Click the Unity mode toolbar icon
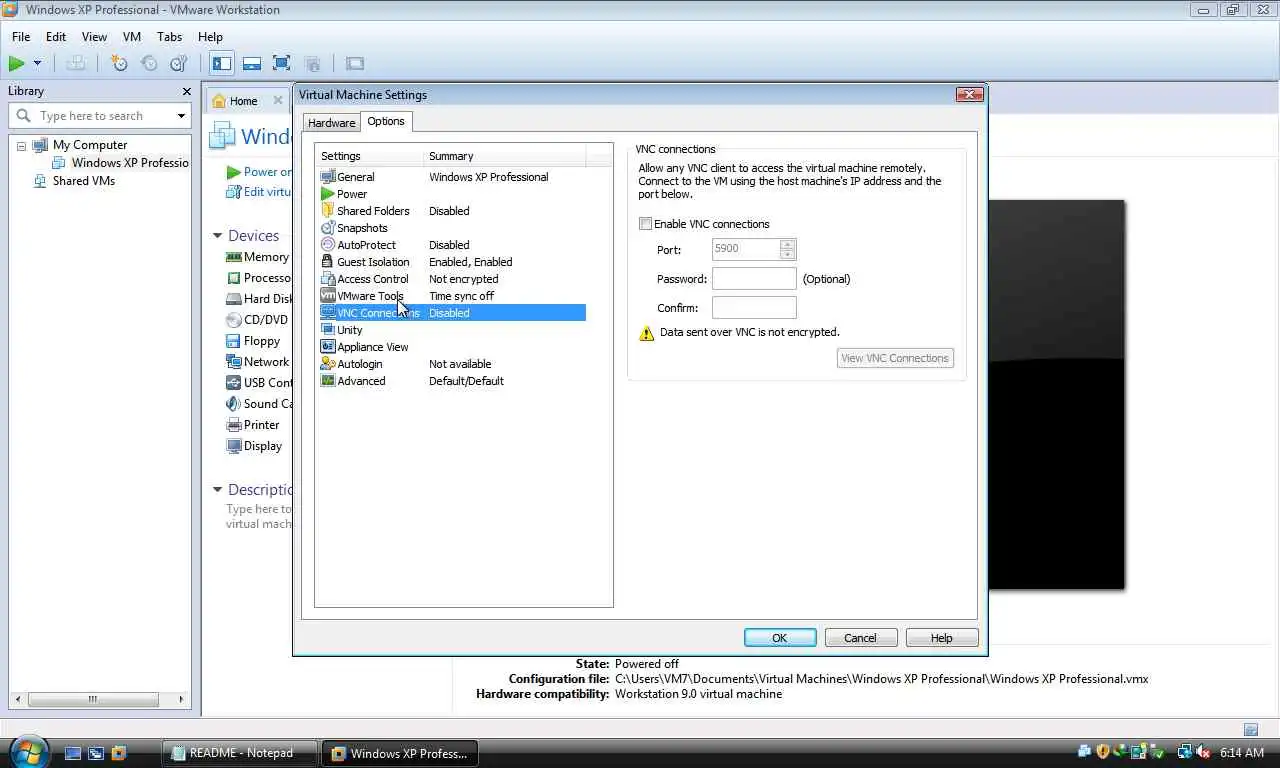Screen dimensions: 1280x768 tap(312, 63)
